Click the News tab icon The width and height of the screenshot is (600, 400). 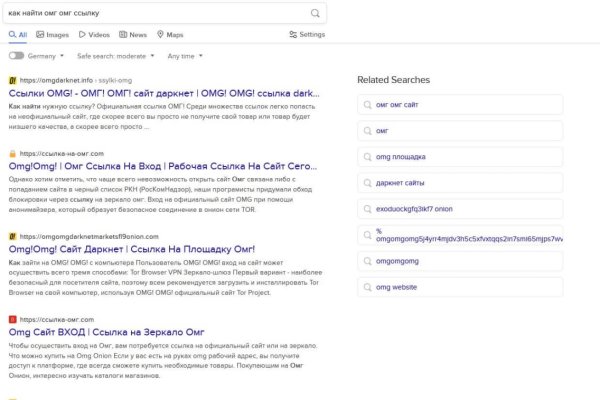122,34
